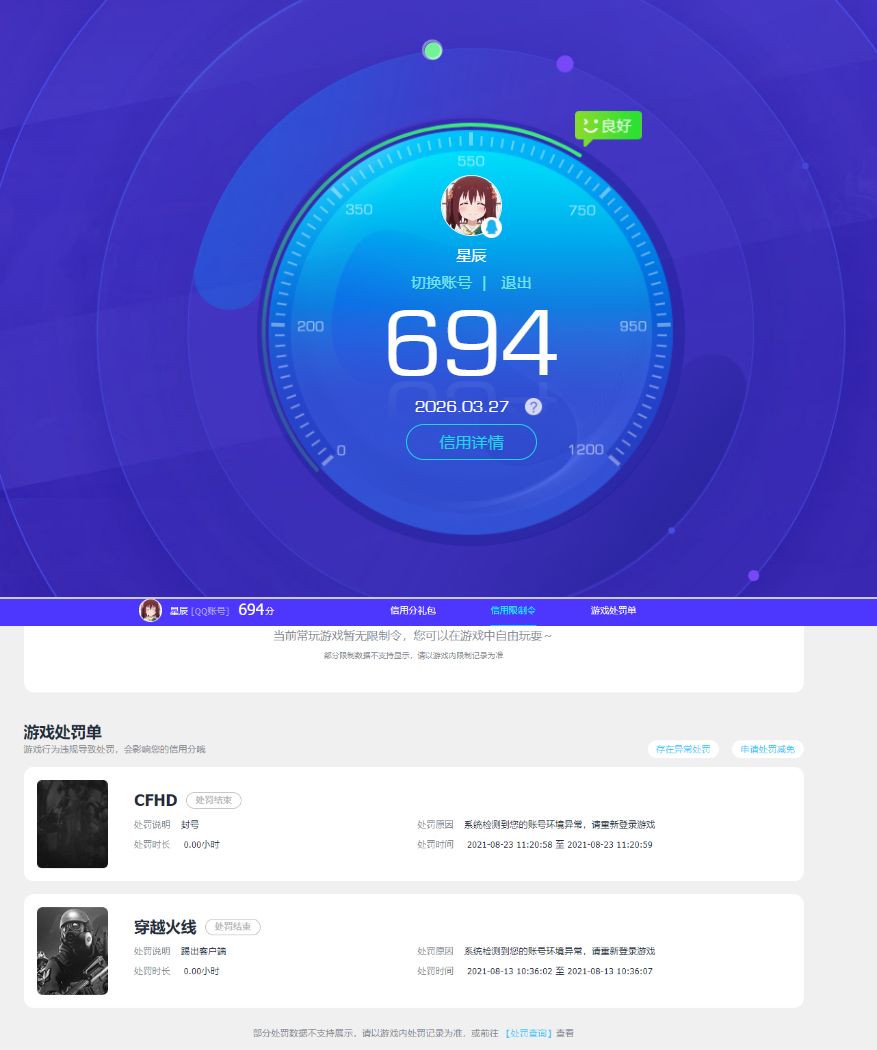This screenshot has width=877, height=1050.
Task: Open the 信用详情 credit details button
Action: [x=471, y=442]
